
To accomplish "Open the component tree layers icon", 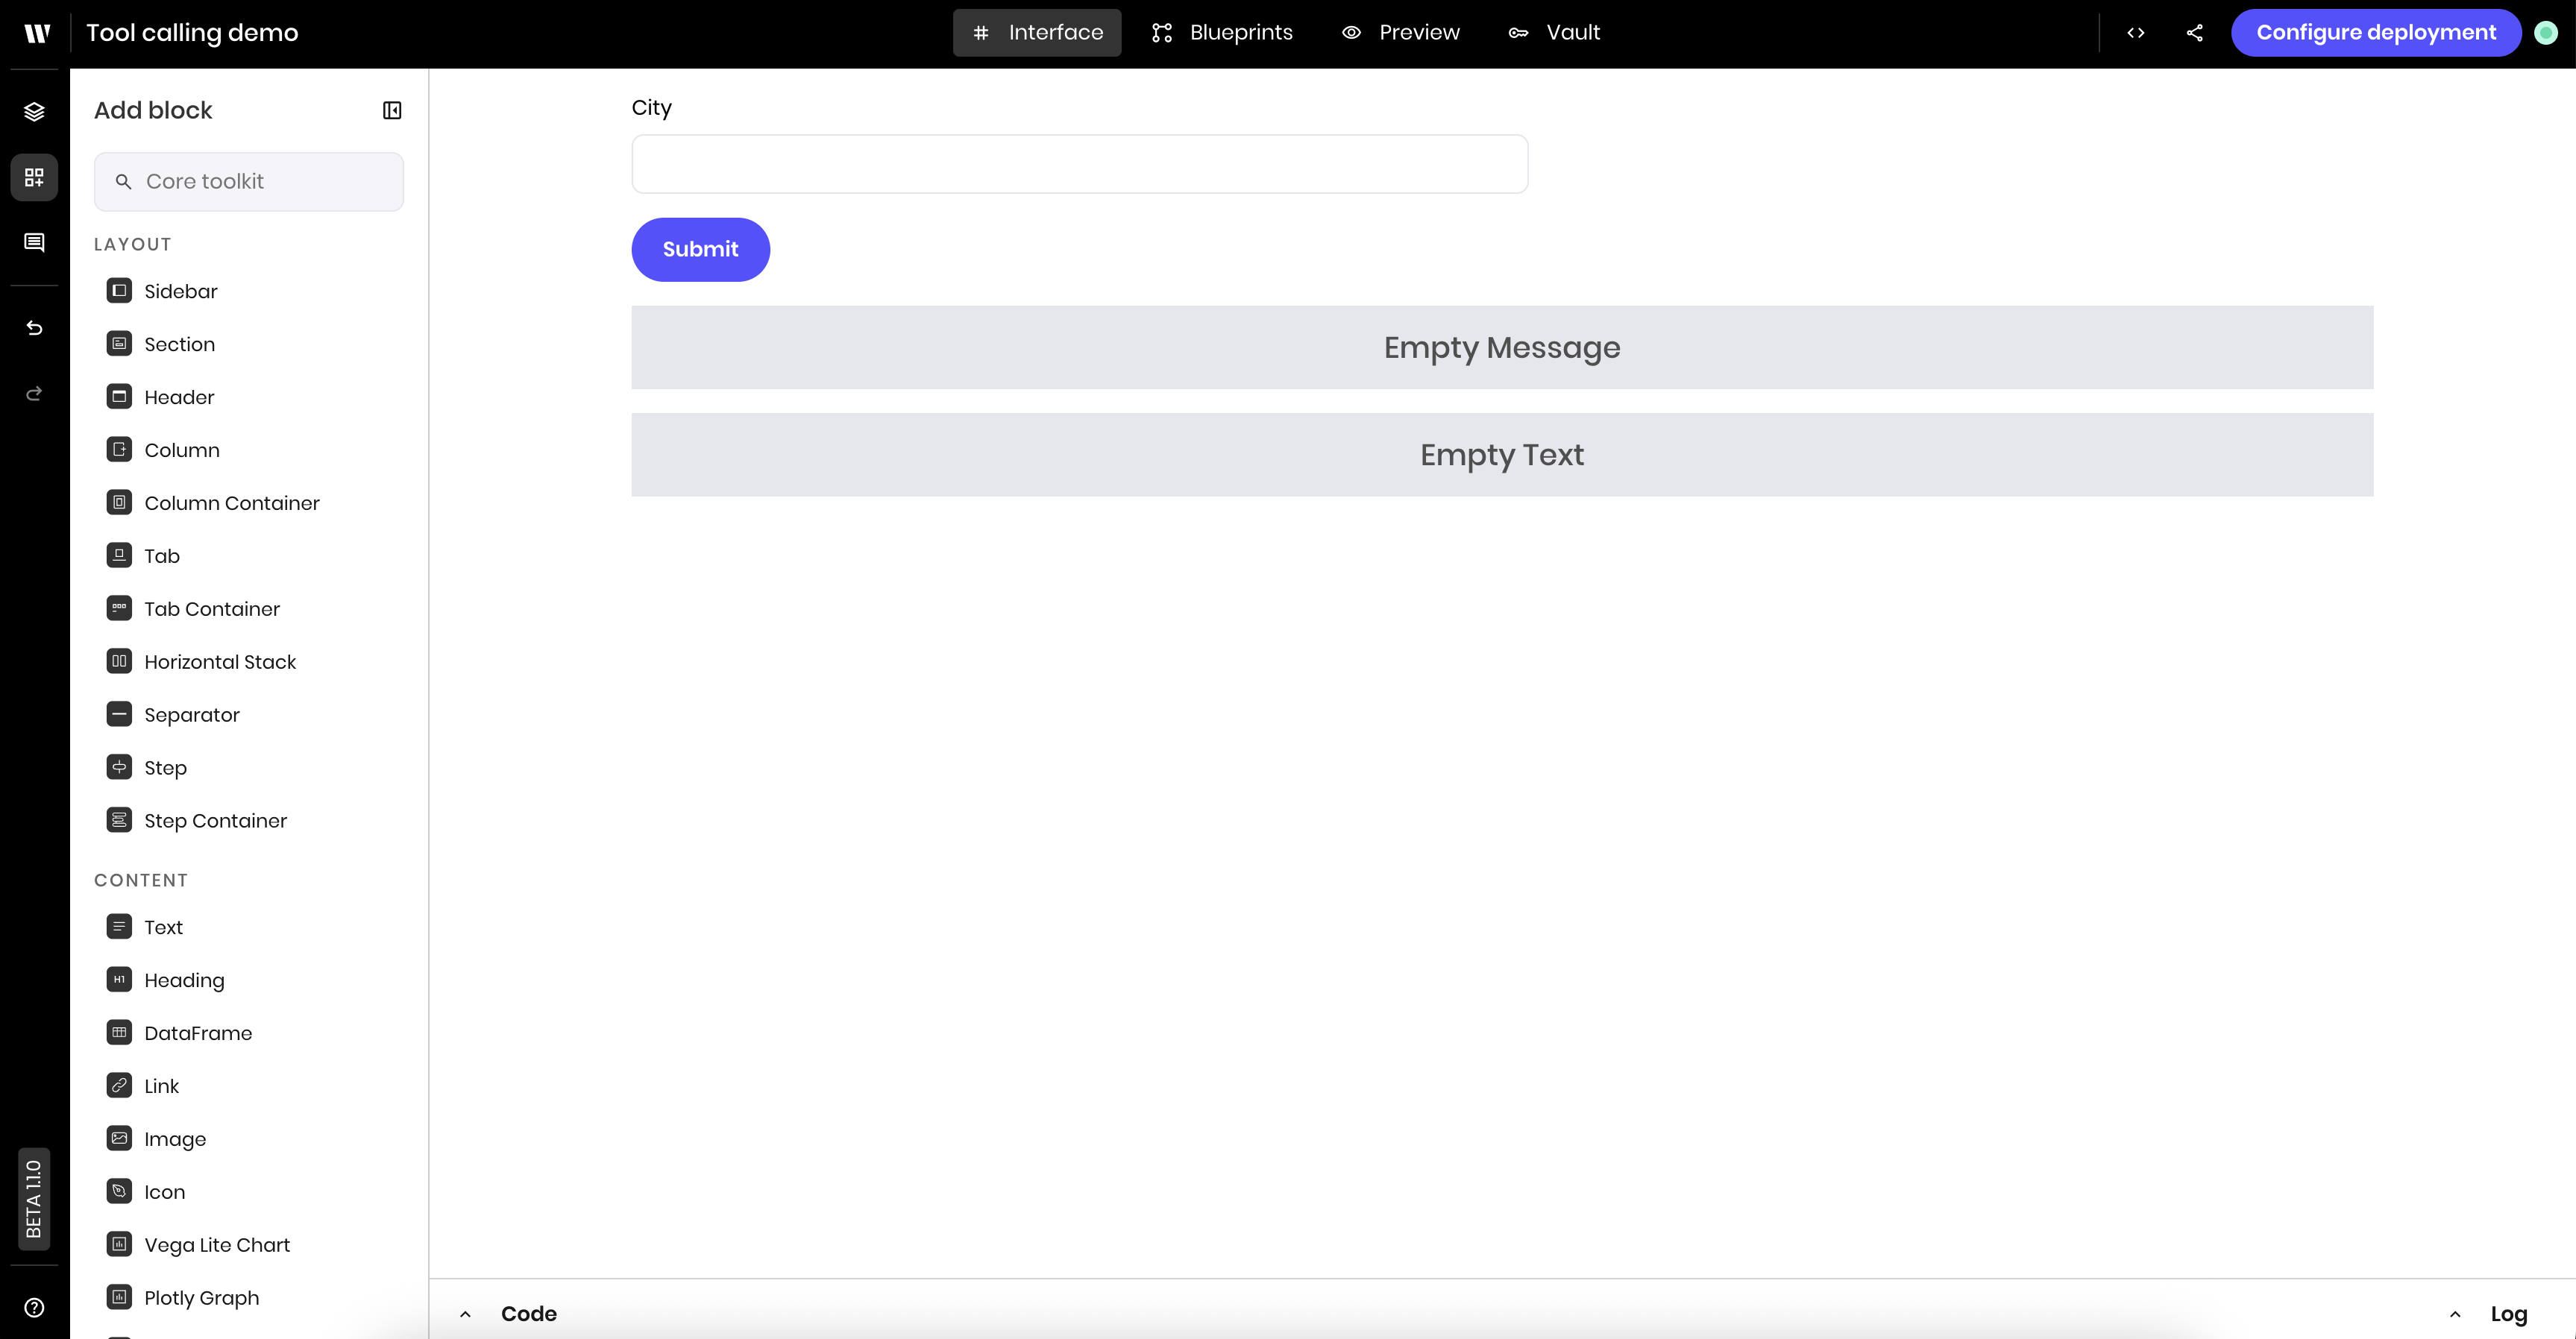I will [x=34, y=111].
